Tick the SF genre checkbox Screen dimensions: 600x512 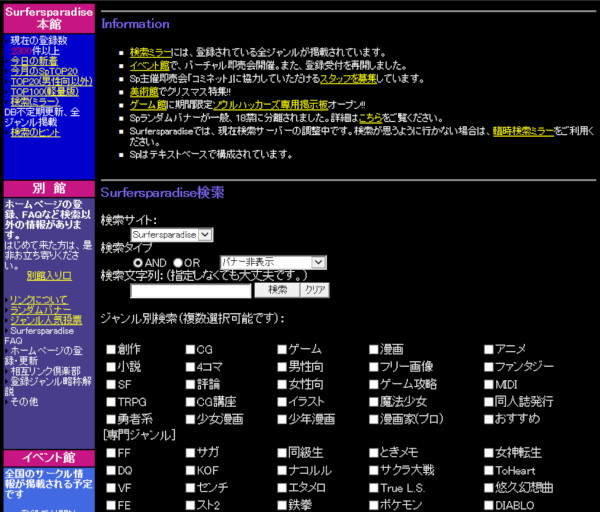[111, 384]
